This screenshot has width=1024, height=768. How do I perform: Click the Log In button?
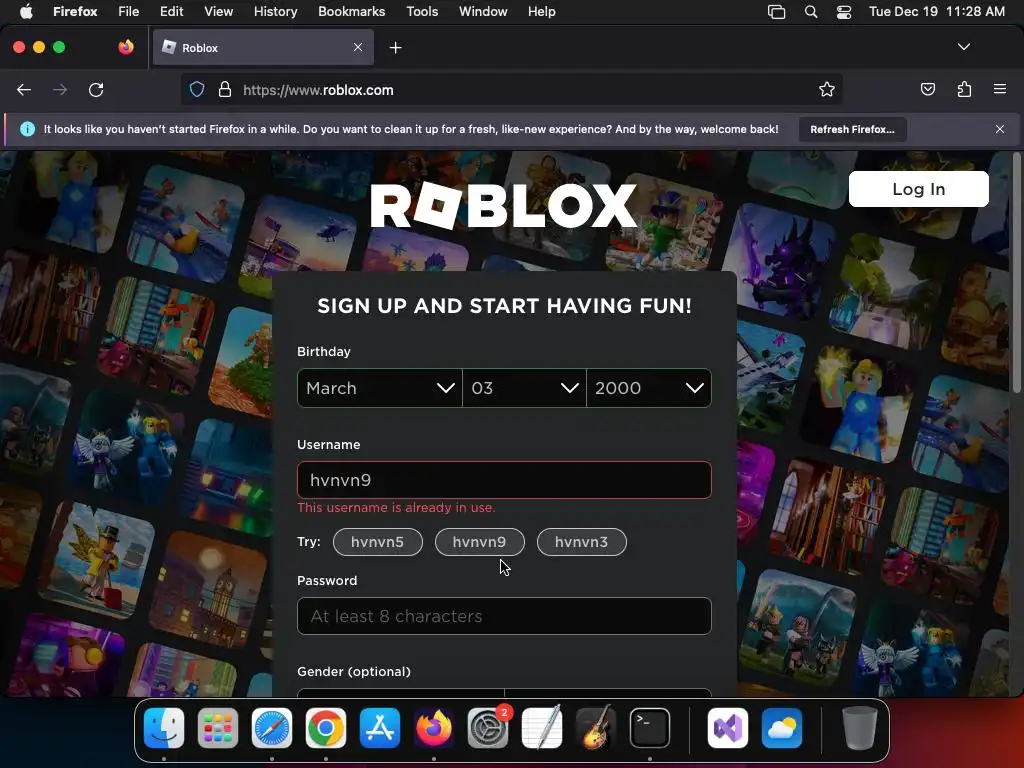(x=918, y=189)
